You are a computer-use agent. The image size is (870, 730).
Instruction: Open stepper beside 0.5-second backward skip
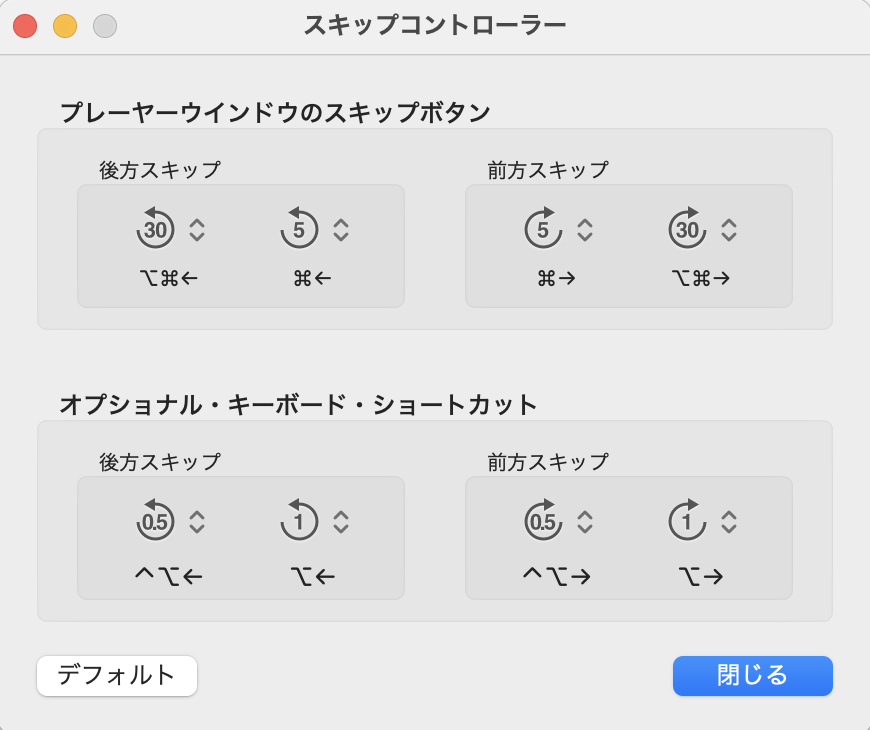coord(197,522)
